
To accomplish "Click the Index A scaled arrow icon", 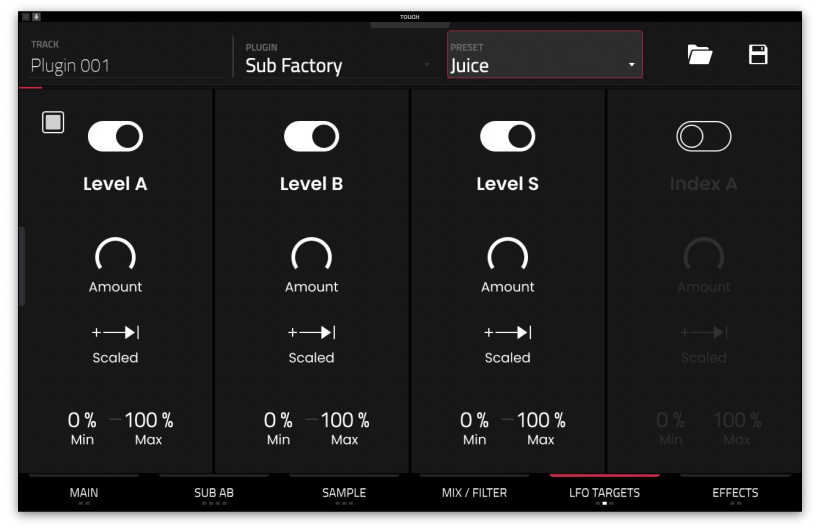I will click(x=703, y=333).
